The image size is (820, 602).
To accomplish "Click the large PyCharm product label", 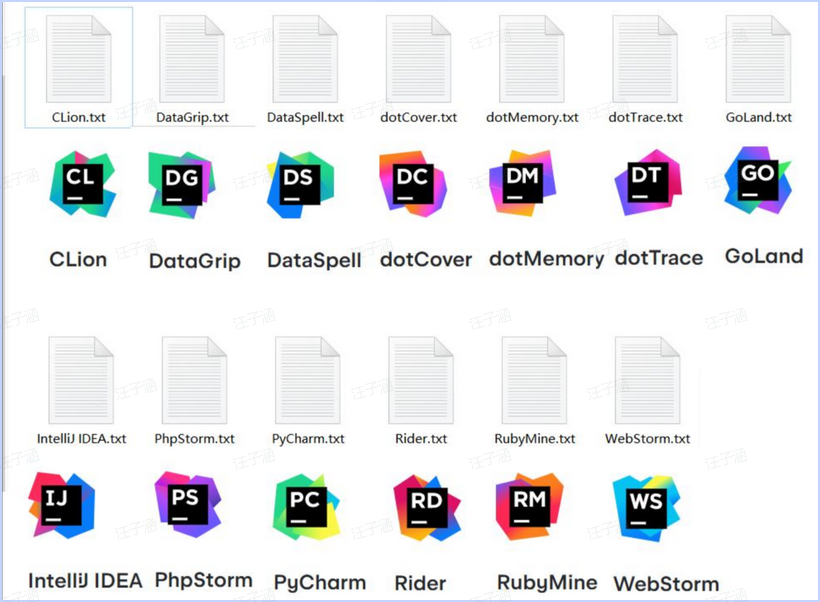I will click(320, 582).
